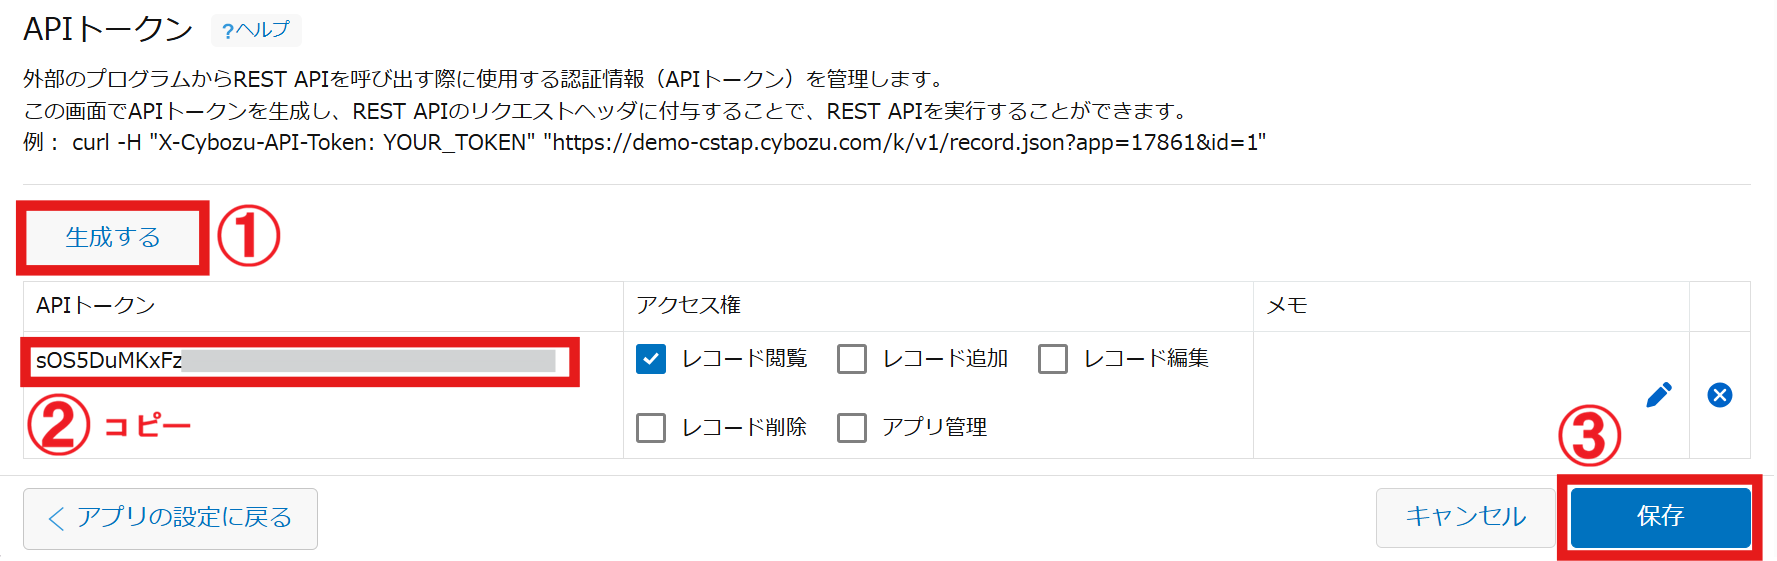This screenshot has width=1777, height=561.
Task: Check the レコード削除 checkbox
Action: coord(651,428)
